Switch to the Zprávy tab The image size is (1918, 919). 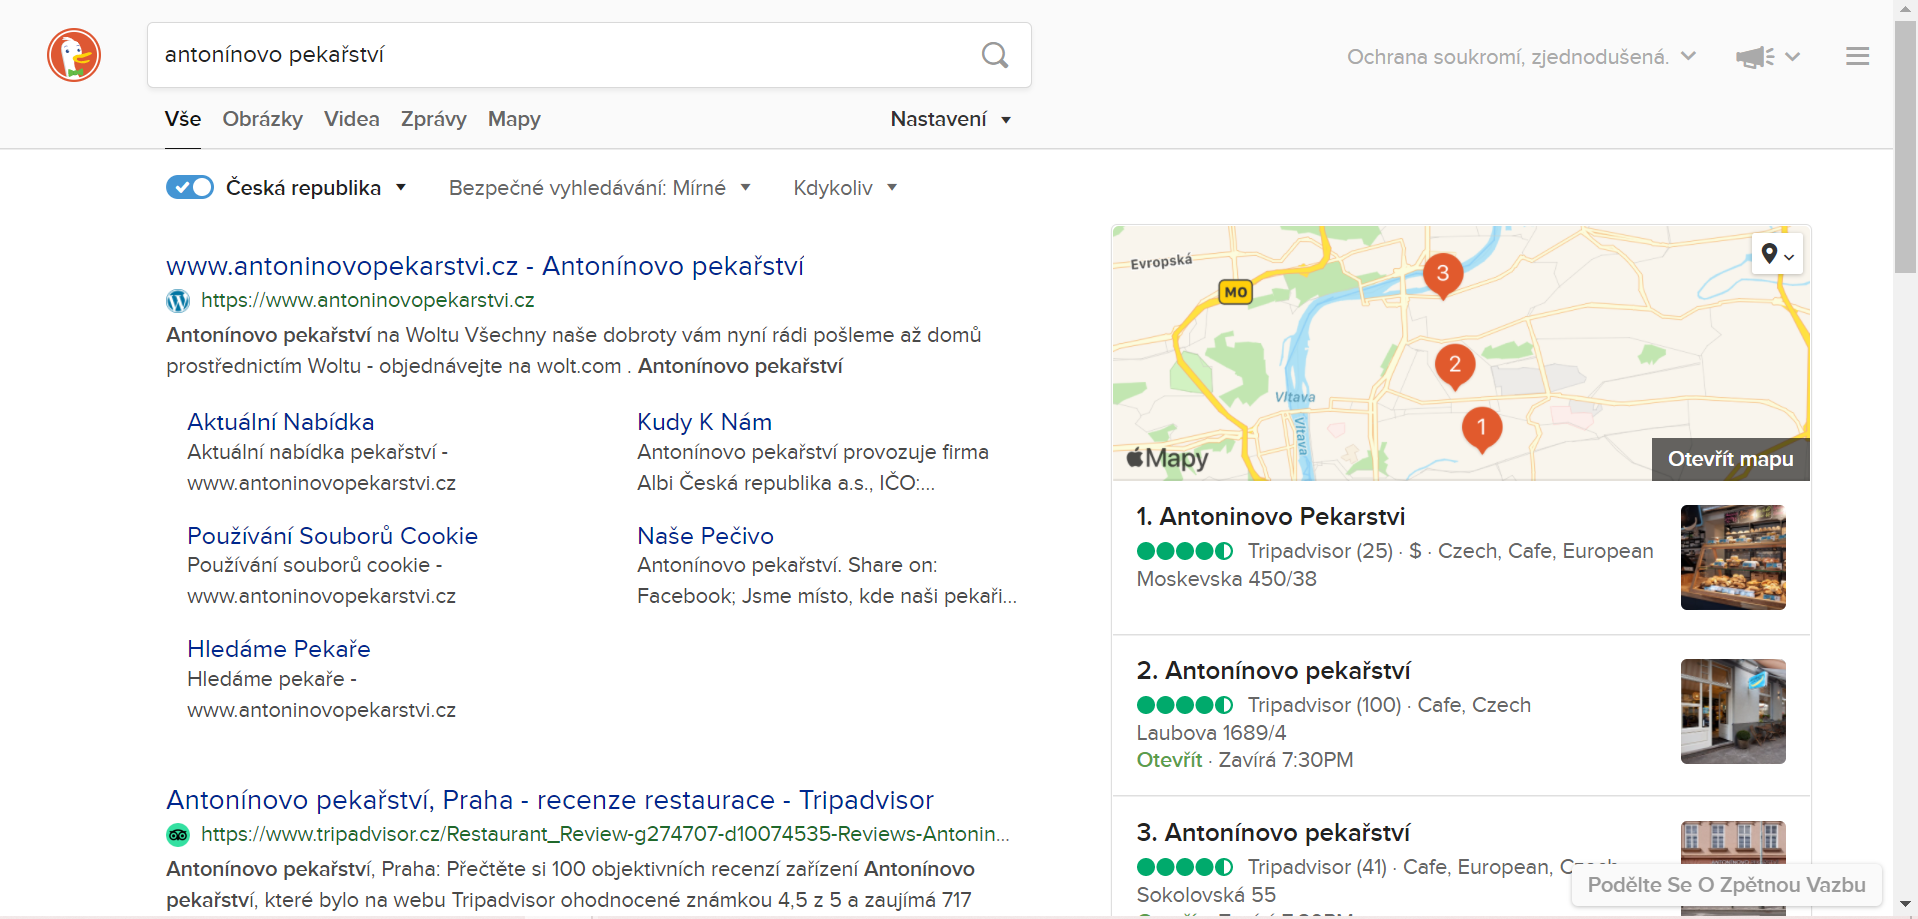pos(434,119)
